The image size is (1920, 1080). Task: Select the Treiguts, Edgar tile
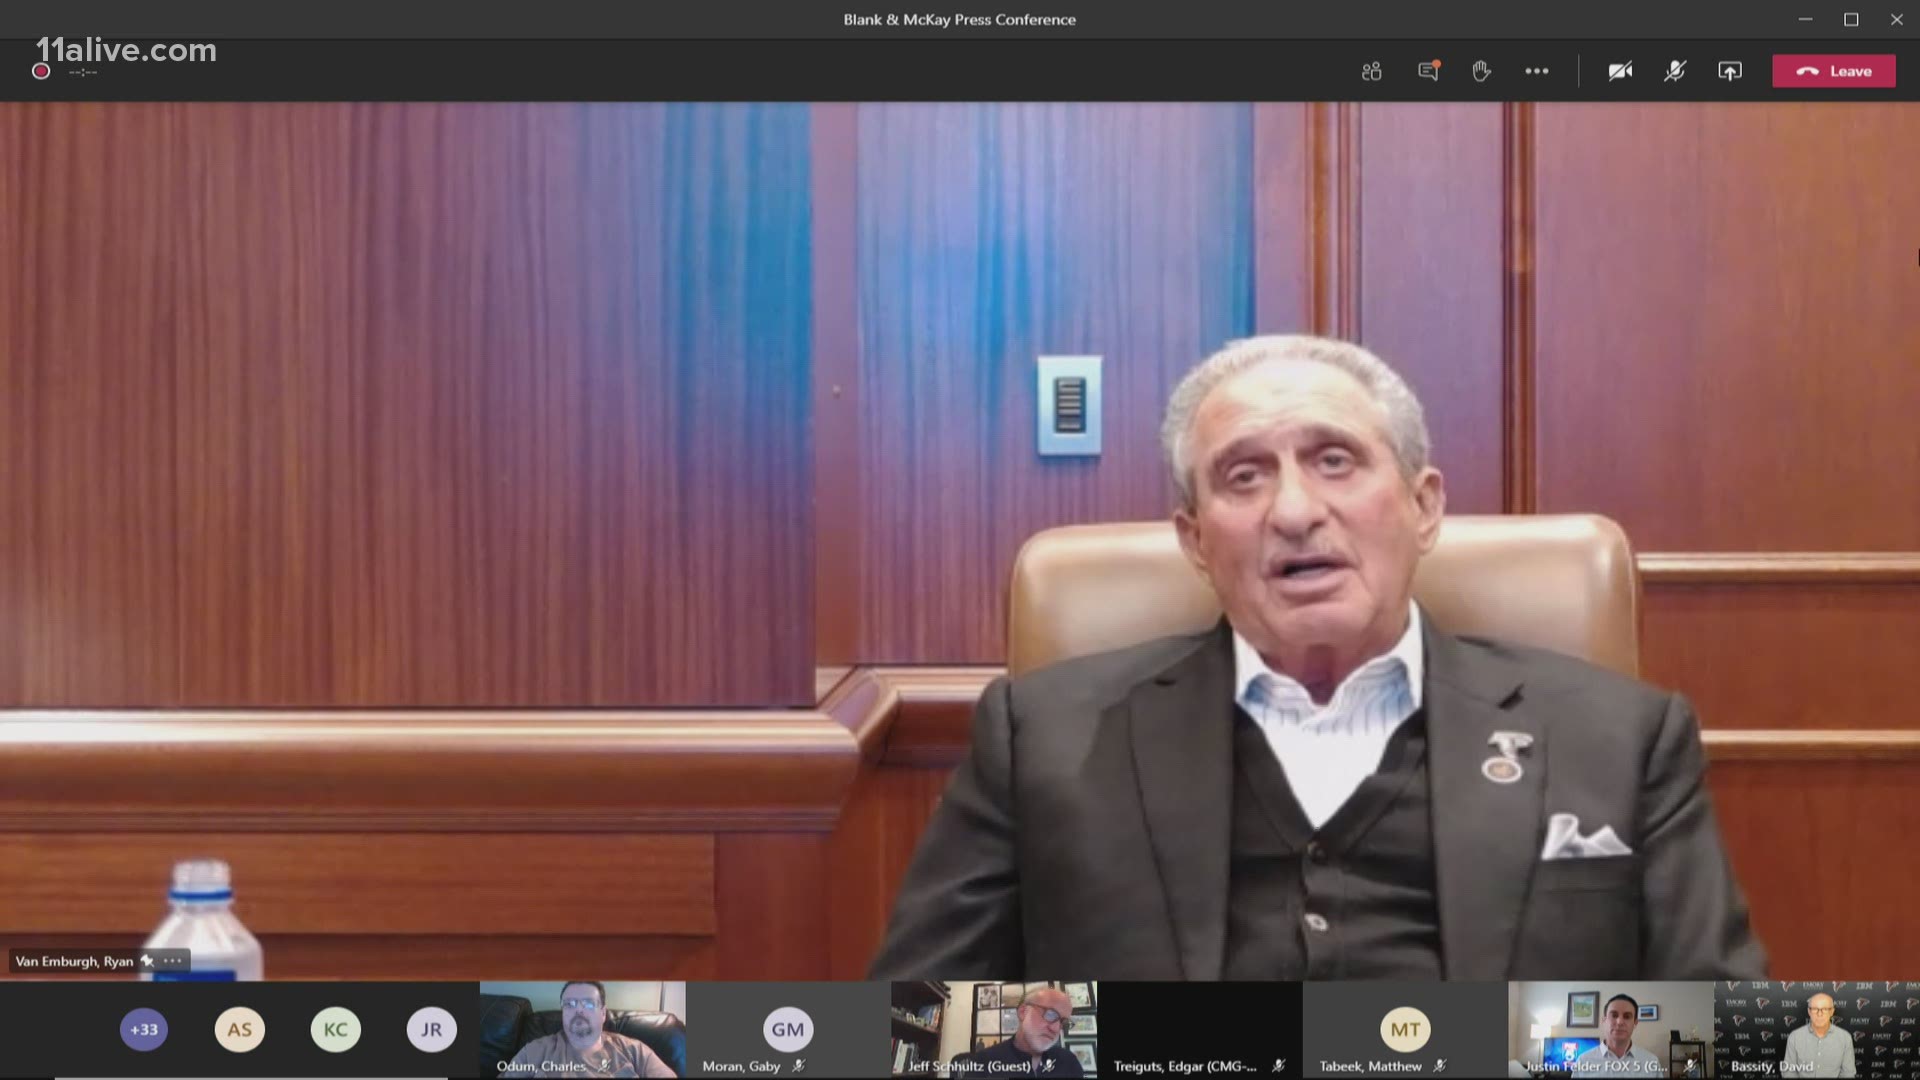[1200, 1029]
